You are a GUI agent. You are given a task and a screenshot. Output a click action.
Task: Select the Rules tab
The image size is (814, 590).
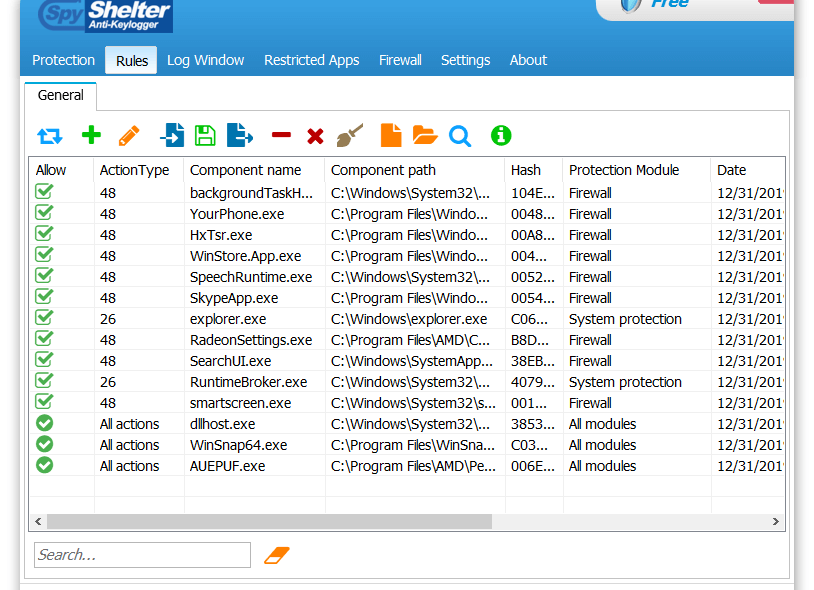coord(131,60)
